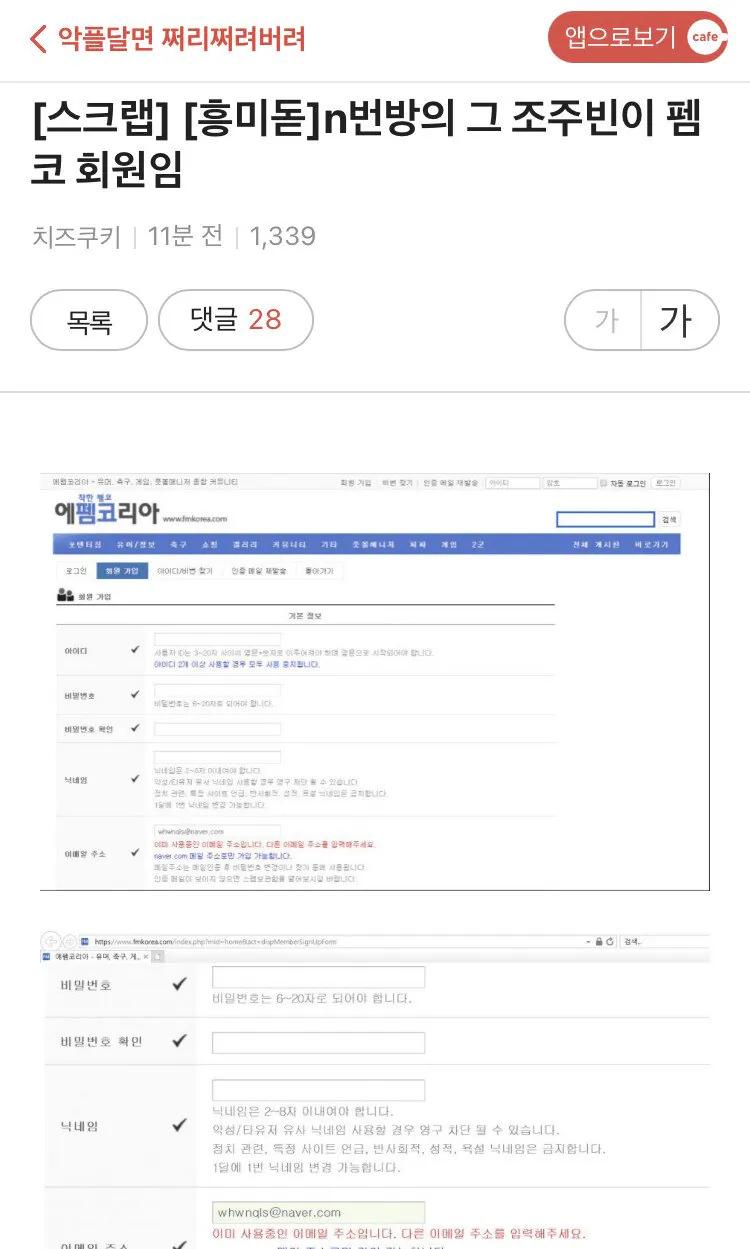Click the browser back arrow in lower screenshot
The height and width of the screenshot is (1249, 750).
tap(50, 941)
